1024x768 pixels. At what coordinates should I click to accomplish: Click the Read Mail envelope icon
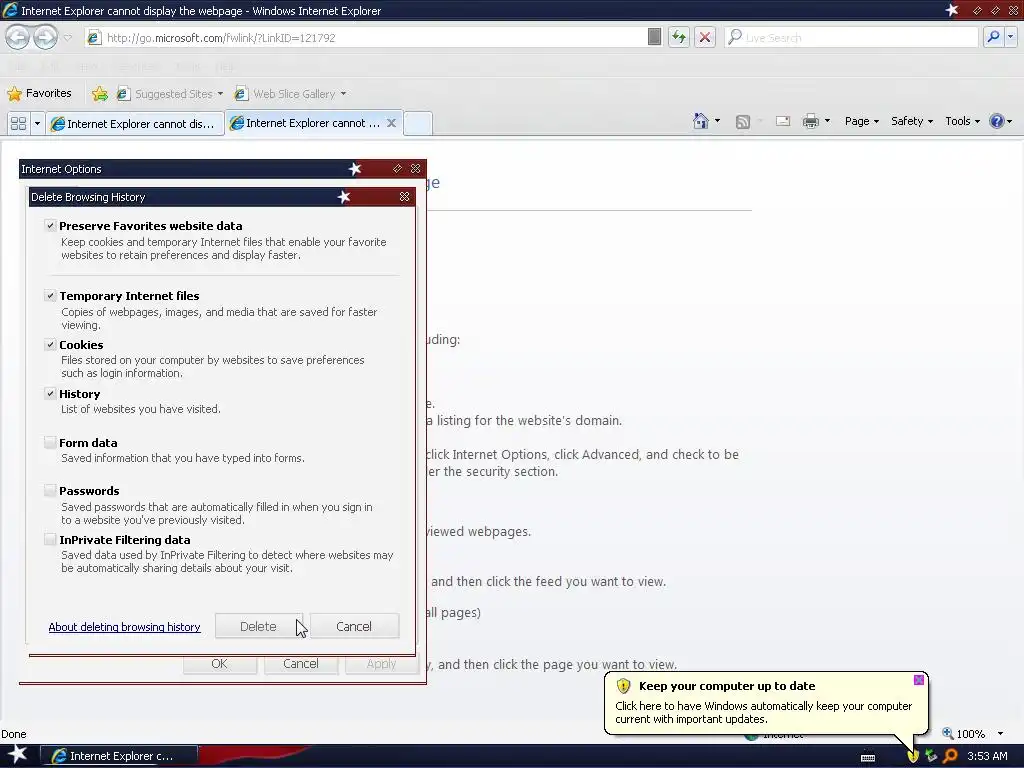(783, 121)
